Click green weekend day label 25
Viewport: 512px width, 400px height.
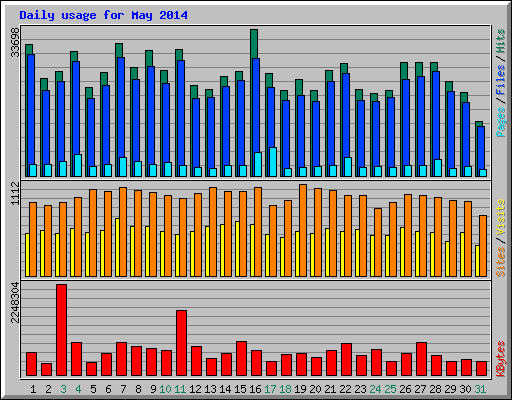[x=390, y=389]
